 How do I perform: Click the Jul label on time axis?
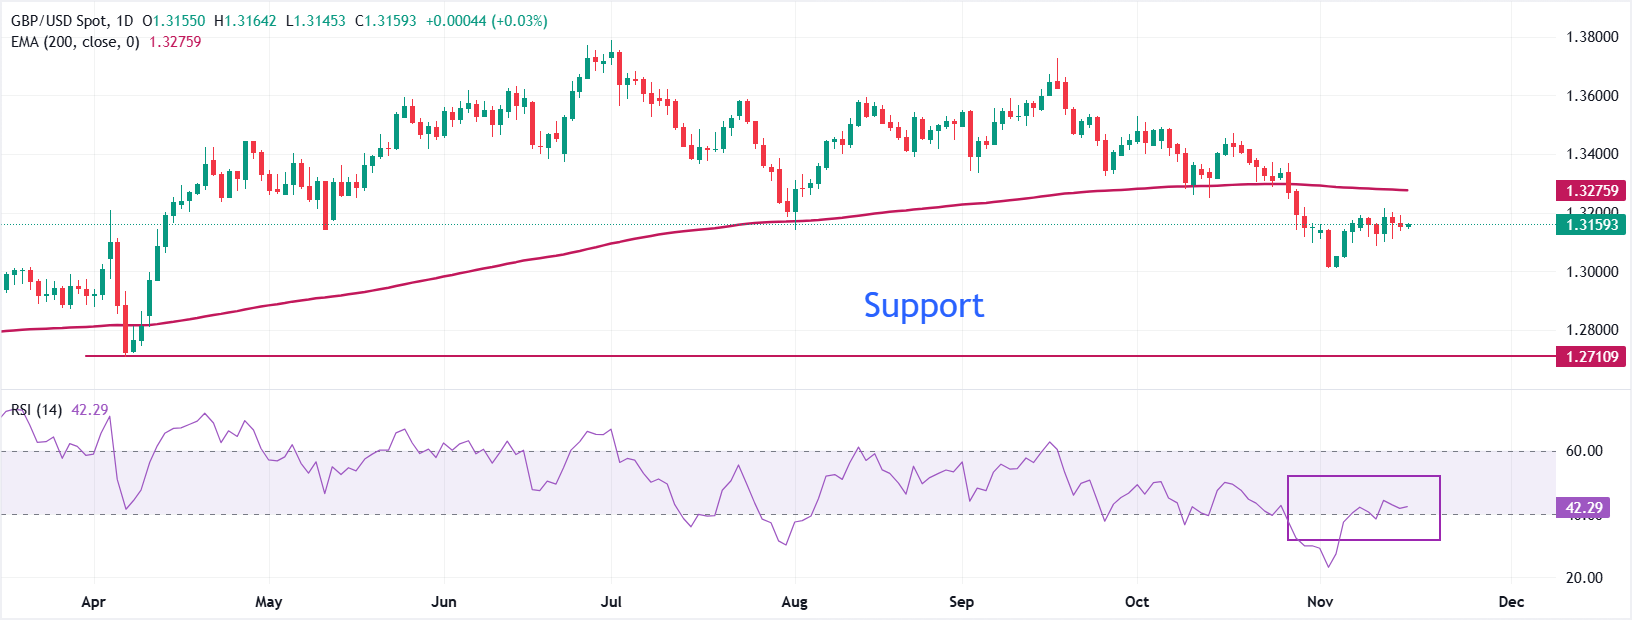click(x=610, y=602)
